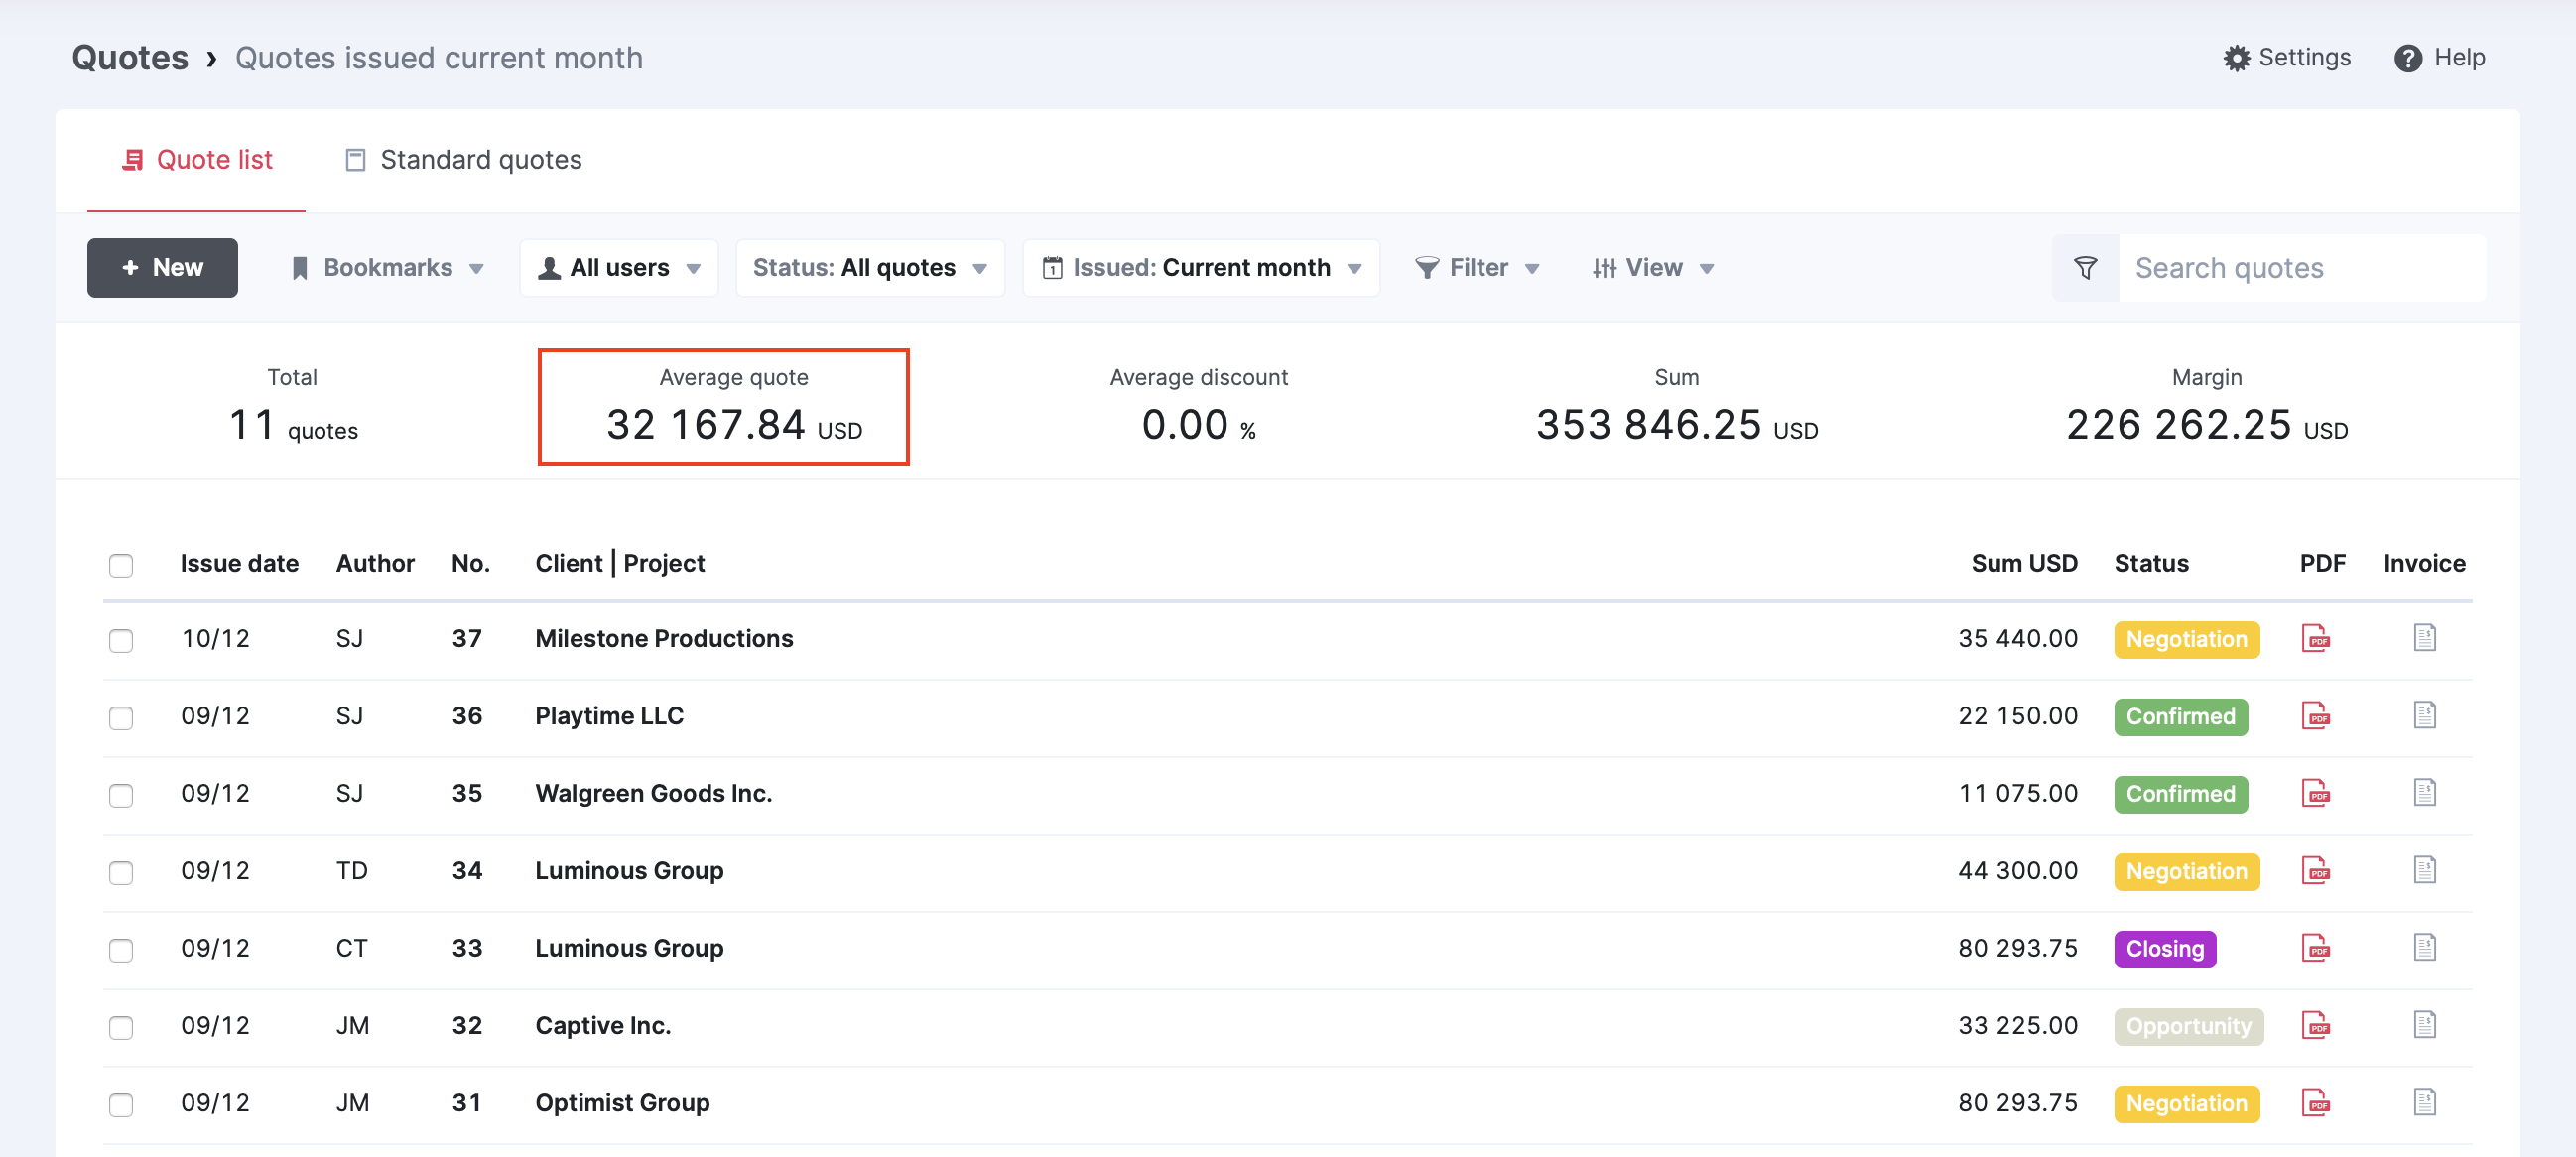Viewport: 2576px width, 1157px height.
Task: Open the Captive Inc. quote
Action: [603, 1025]
